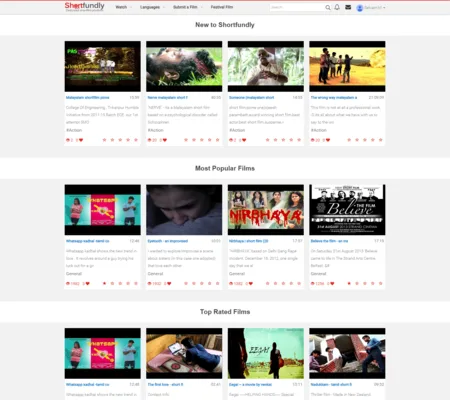450x400 pixels.
Task: Click inside the search input field
Action: [297, 7]
